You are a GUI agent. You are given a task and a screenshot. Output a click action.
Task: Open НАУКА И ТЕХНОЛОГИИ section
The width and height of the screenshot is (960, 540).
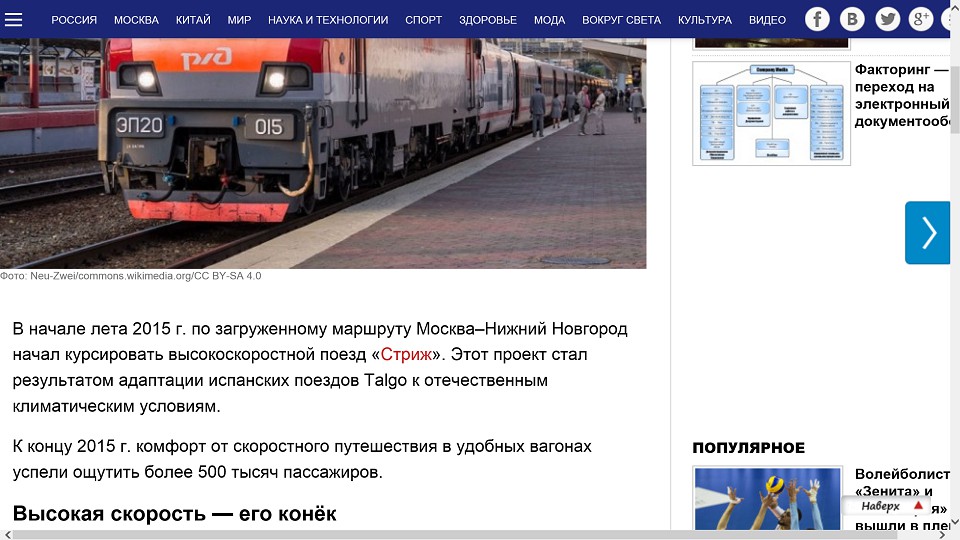pyautogui.click(x=328, y=20)
